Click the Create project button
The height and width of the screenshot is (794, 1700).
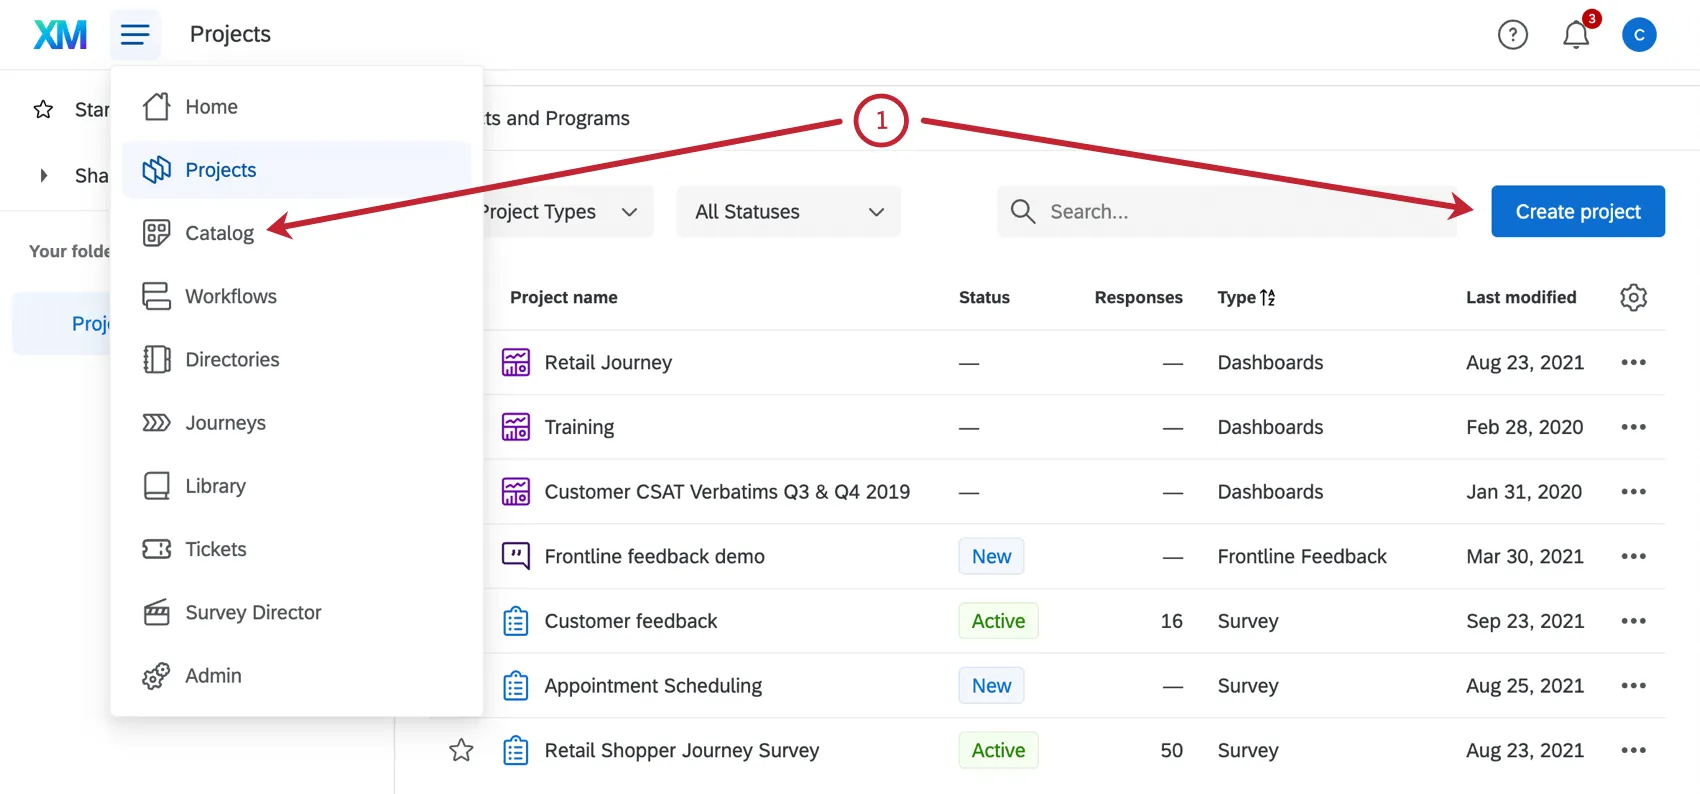pyautogui.click(x=1577, y=212)
